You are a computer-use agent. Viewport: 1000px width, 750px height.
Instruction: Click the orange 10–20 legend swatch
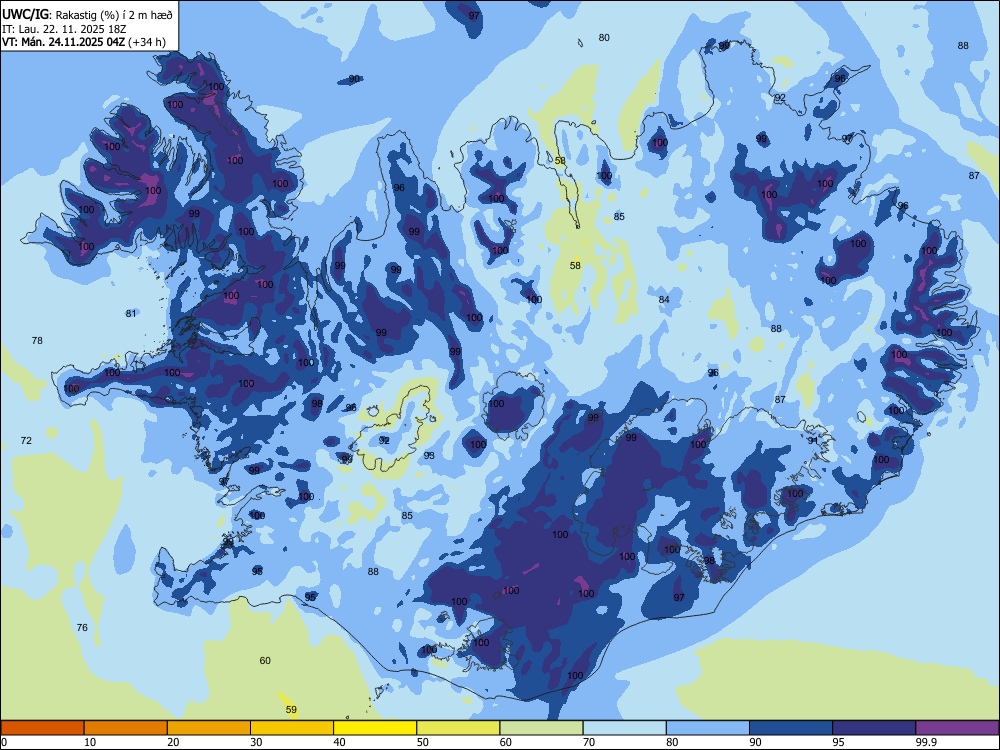pos(126,728)
